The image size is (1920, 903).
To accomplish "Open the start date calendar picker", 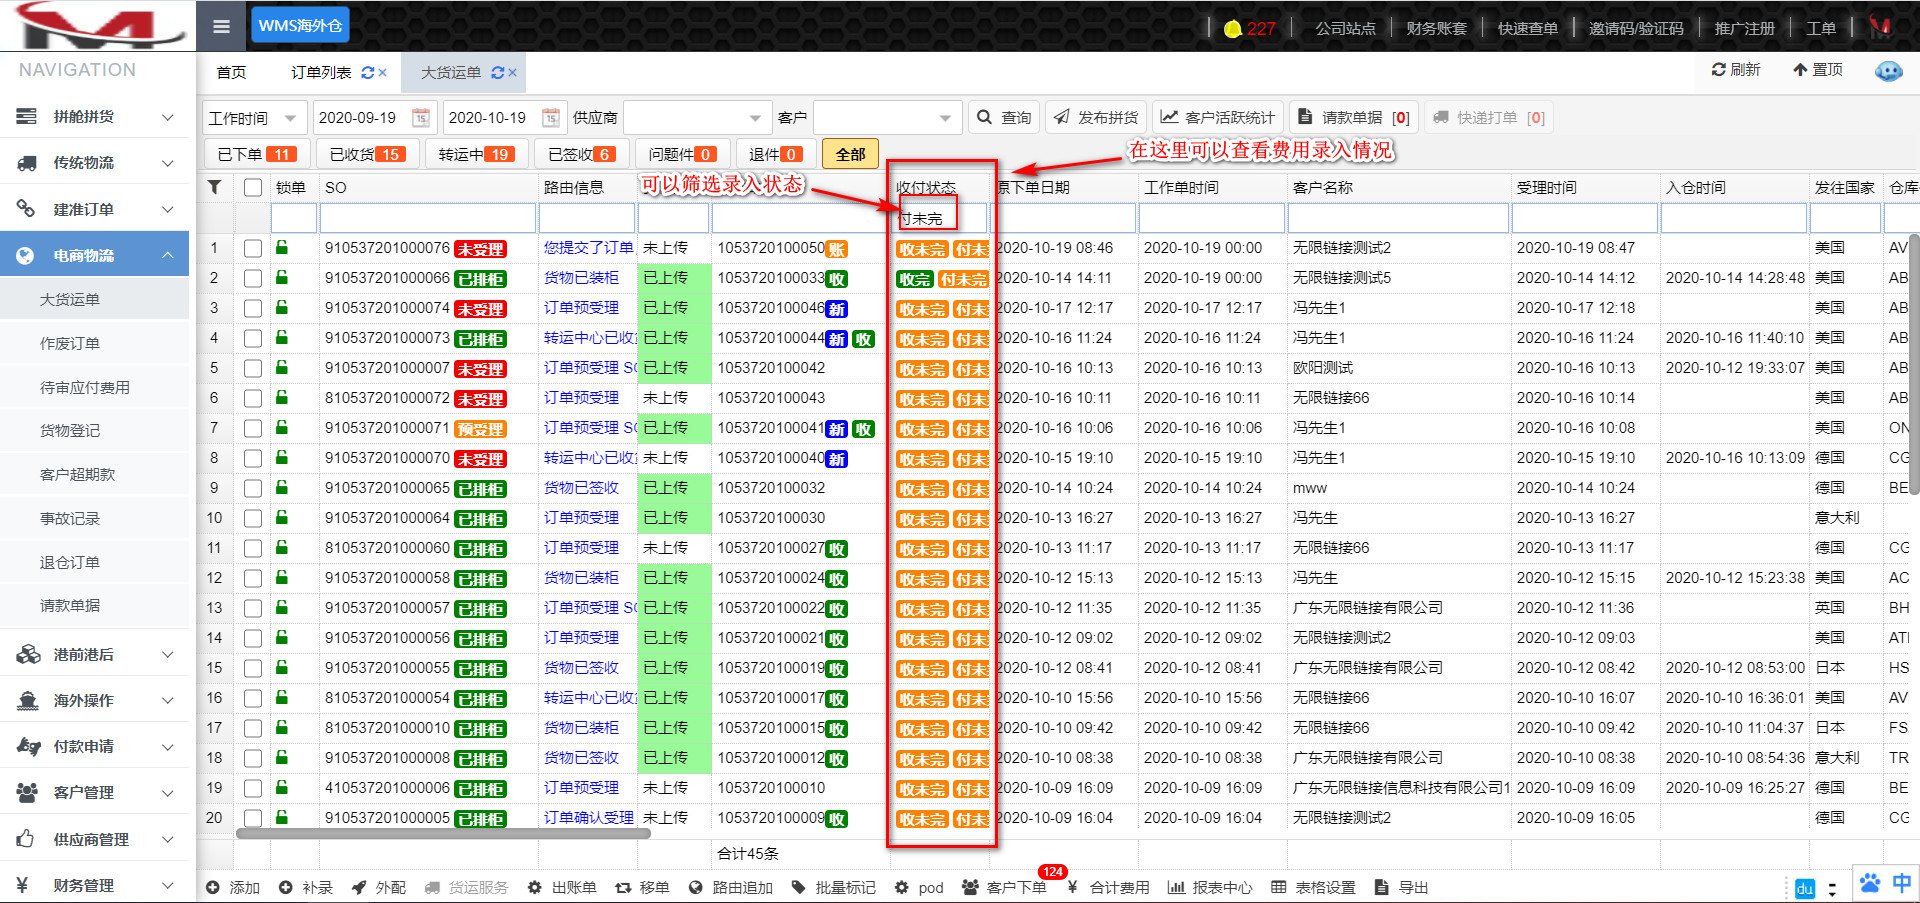I will pos(421,118).
